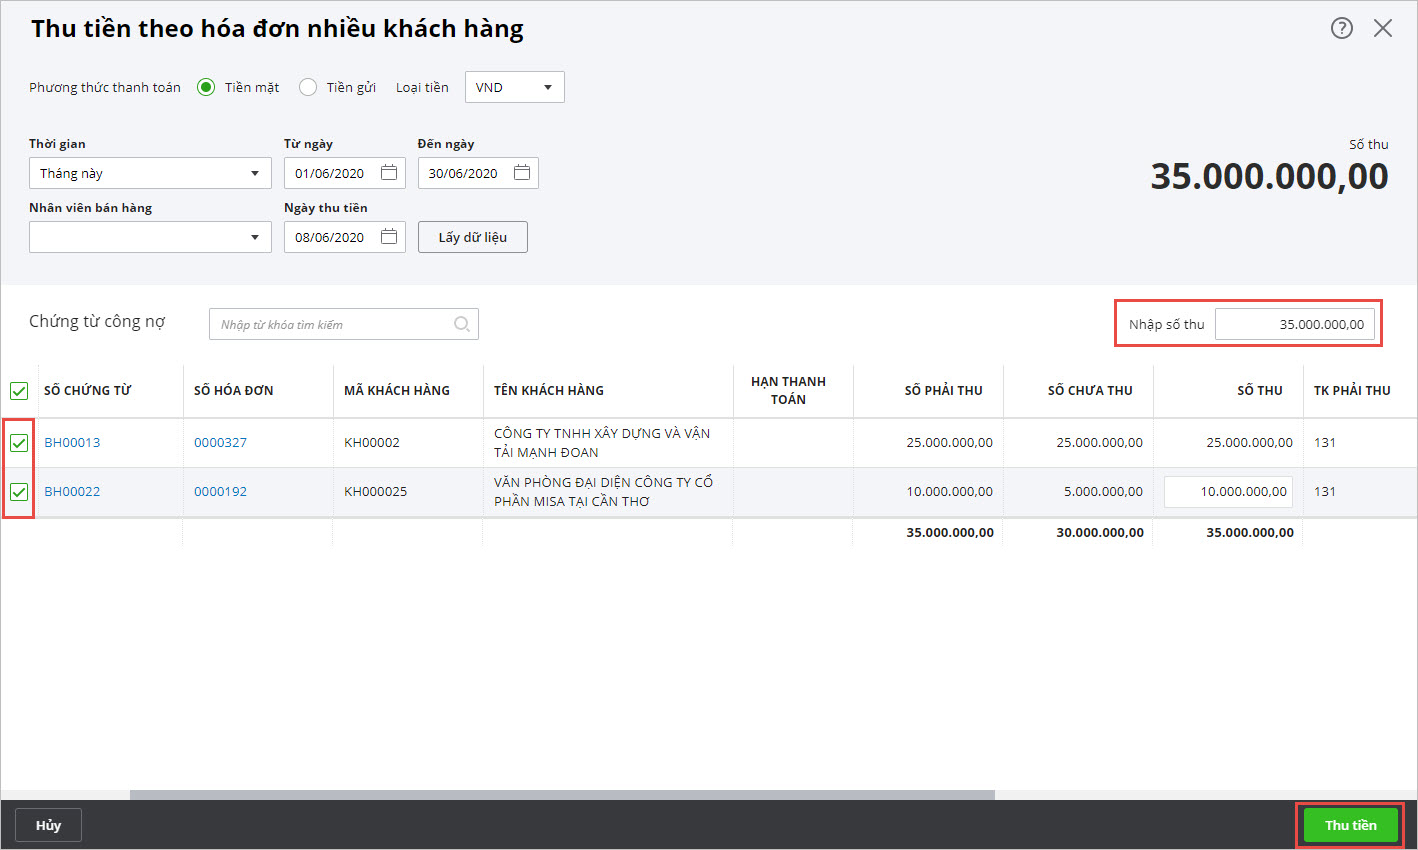
Task: Select Tiền mặt payment method
Action: (206, 87)
